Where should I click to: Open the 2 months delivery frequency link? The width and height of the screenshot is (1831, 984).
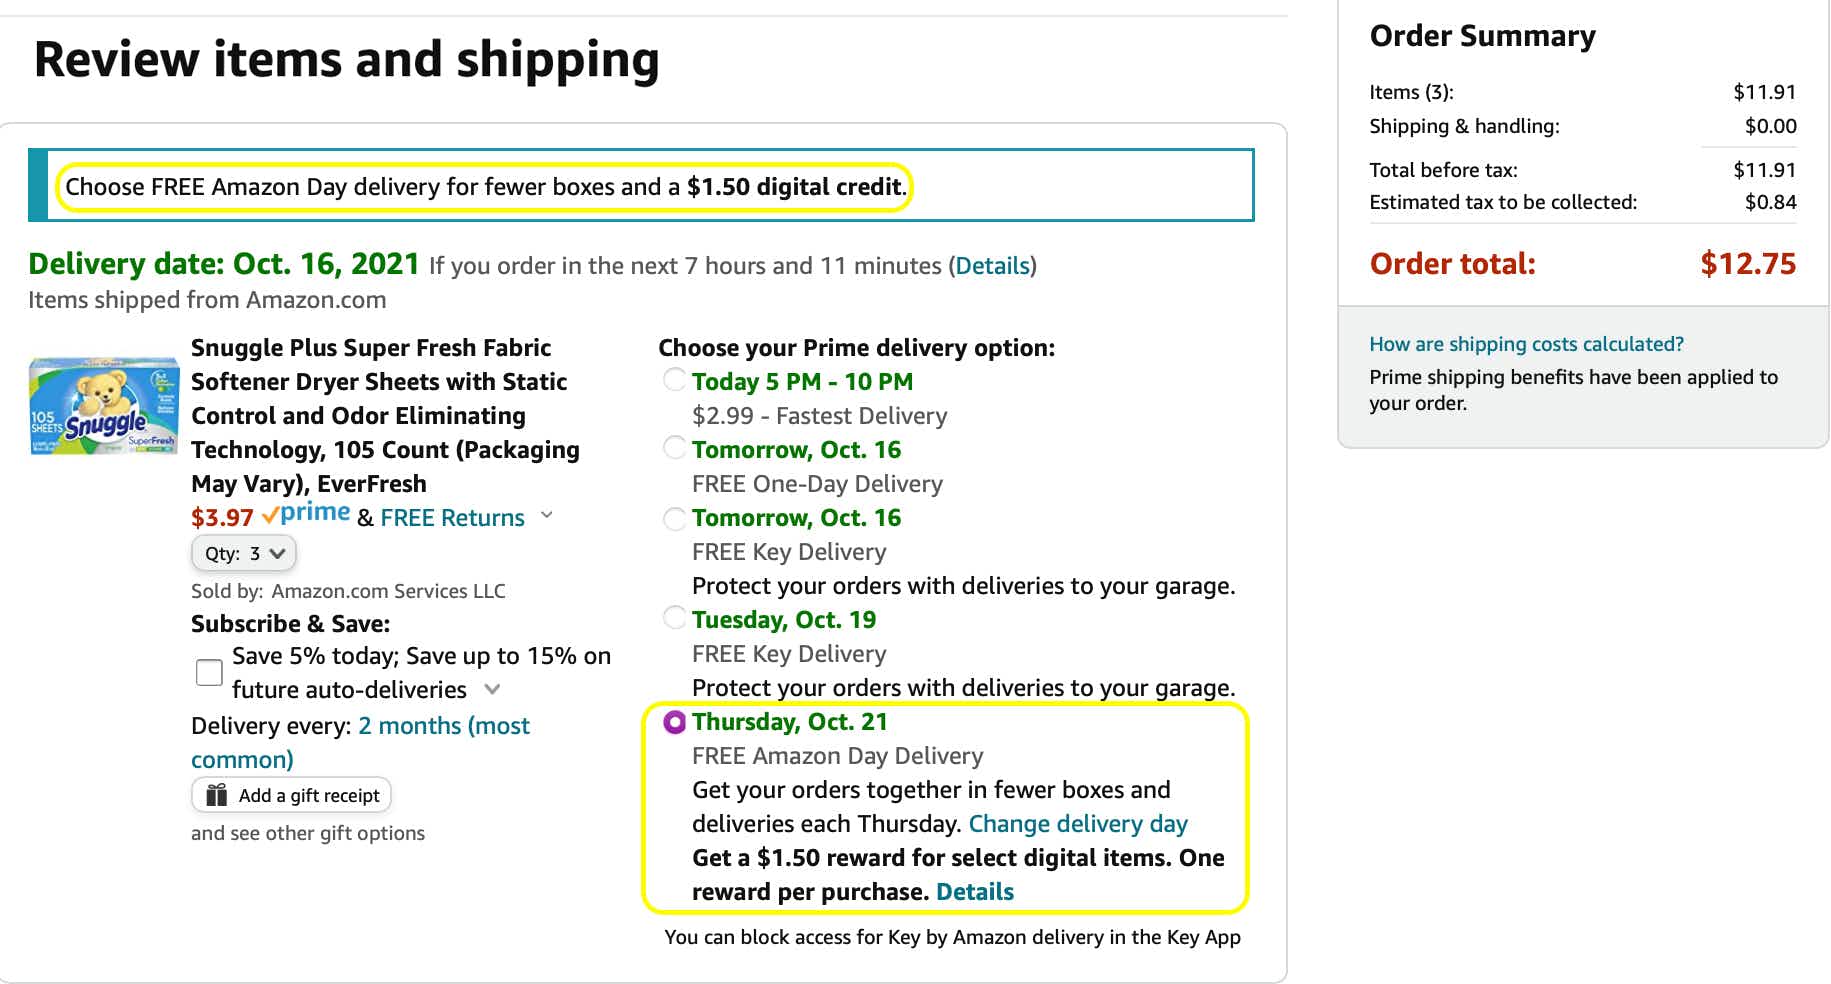[443, 726]
